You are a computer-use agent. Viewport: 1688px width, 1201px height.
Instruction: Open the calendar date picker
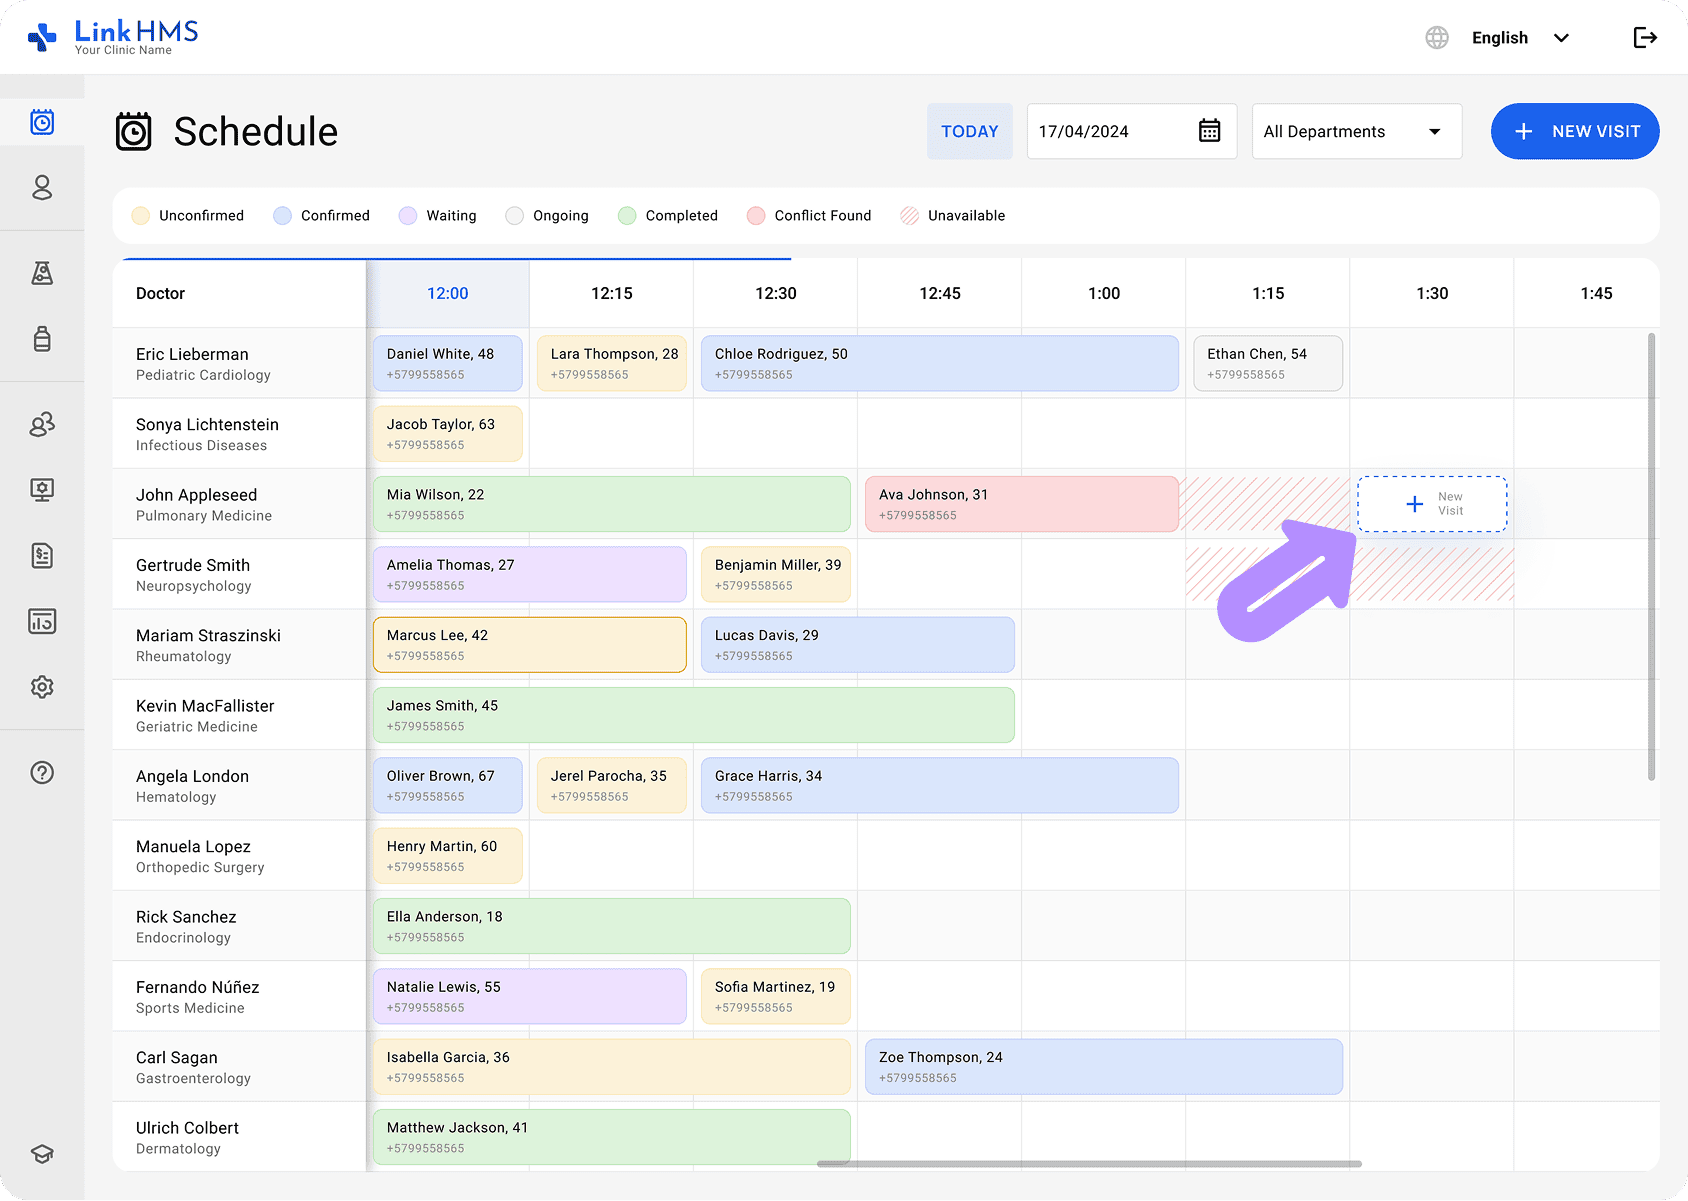pyautogui.click(x=1209, y=131)
